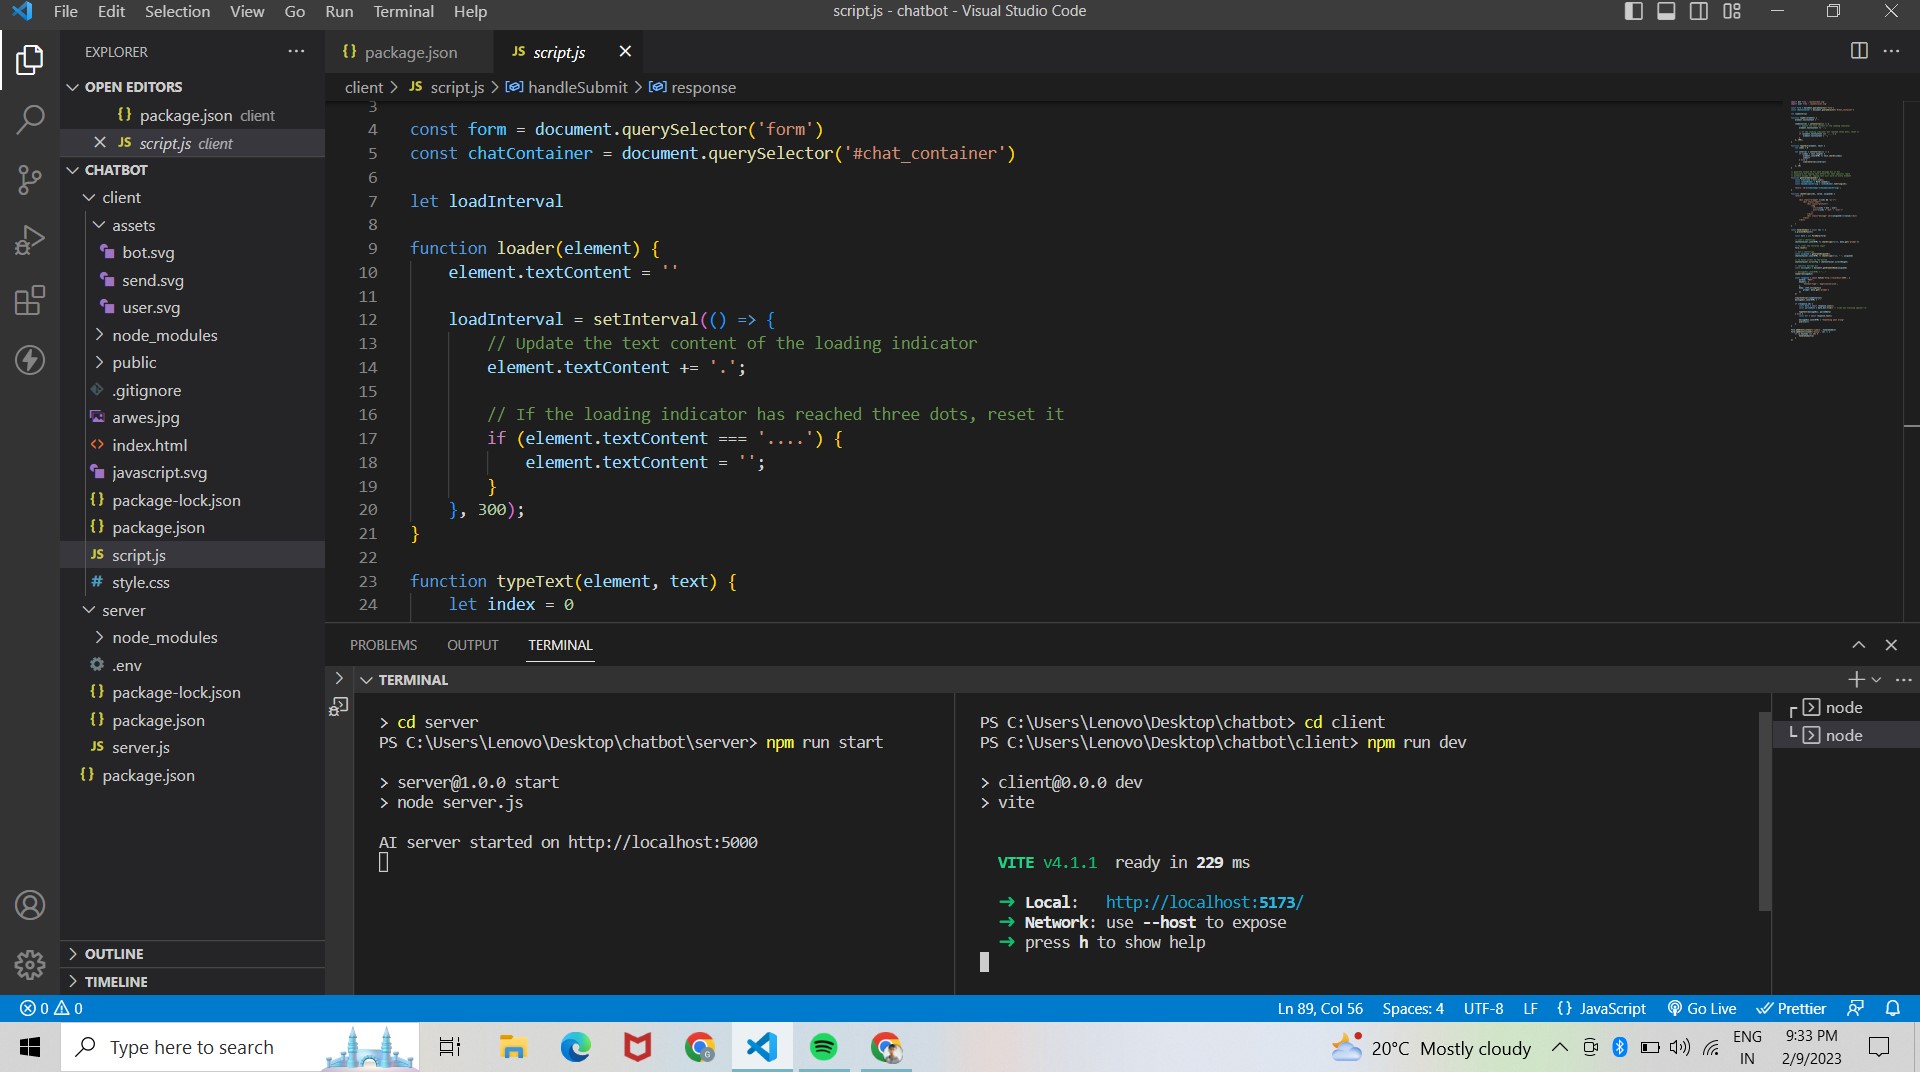The image size is (1920, 1072).
Task: Switch to the PROBLEMS tab
Action: [383, 645]
